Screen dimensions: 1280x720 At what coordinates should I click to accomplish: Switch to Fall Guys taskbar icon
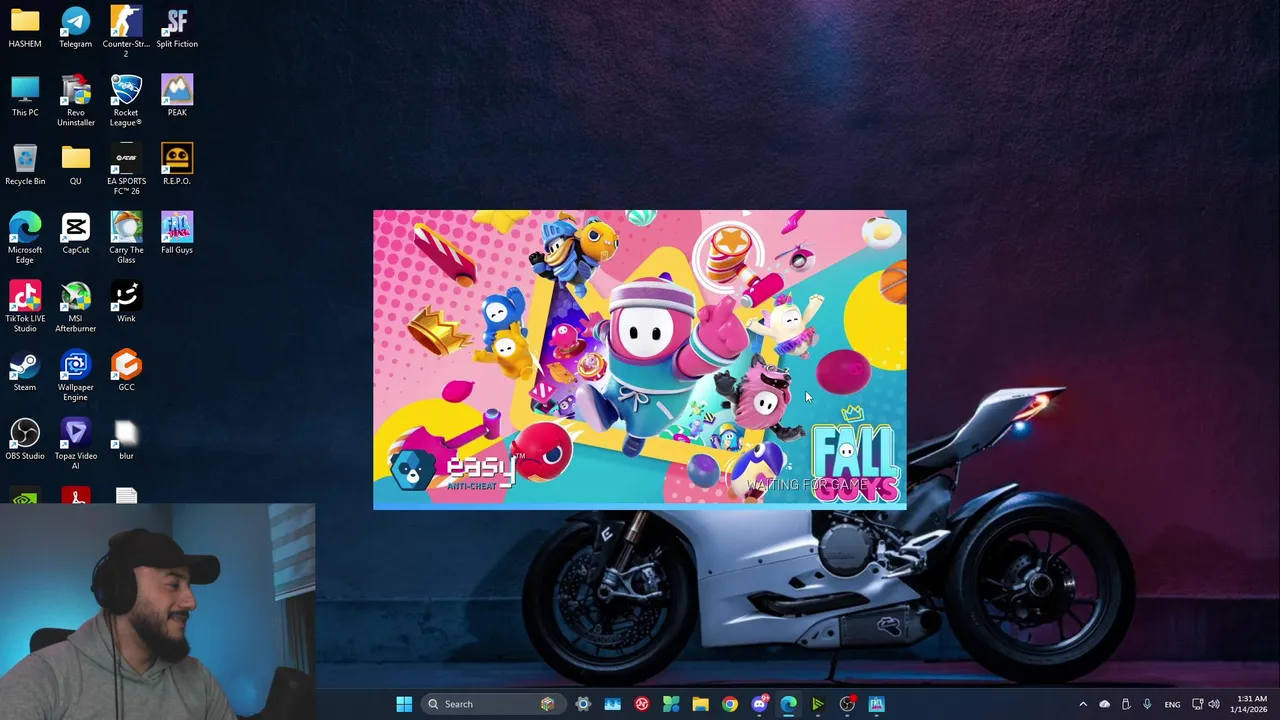(x=877, y=704)
